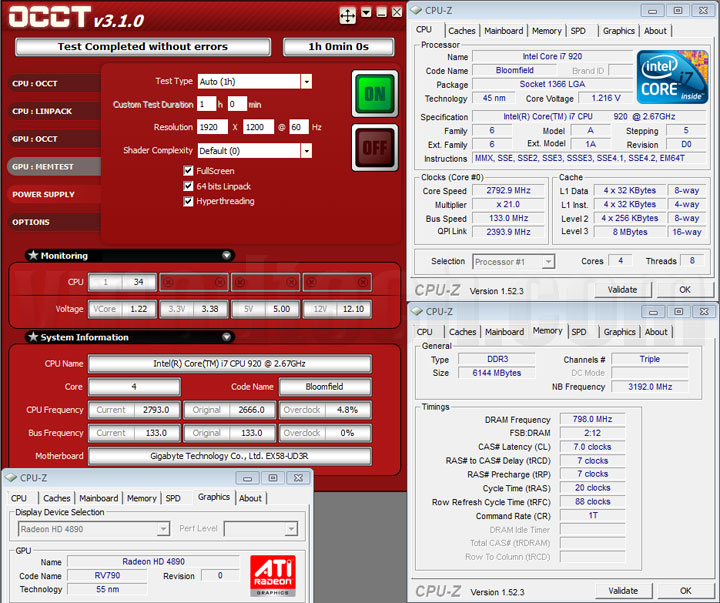Click the Custom Test Duration hours field
Image resolution: width=720 pixels, height=603 pixels.
pos(206,104)
